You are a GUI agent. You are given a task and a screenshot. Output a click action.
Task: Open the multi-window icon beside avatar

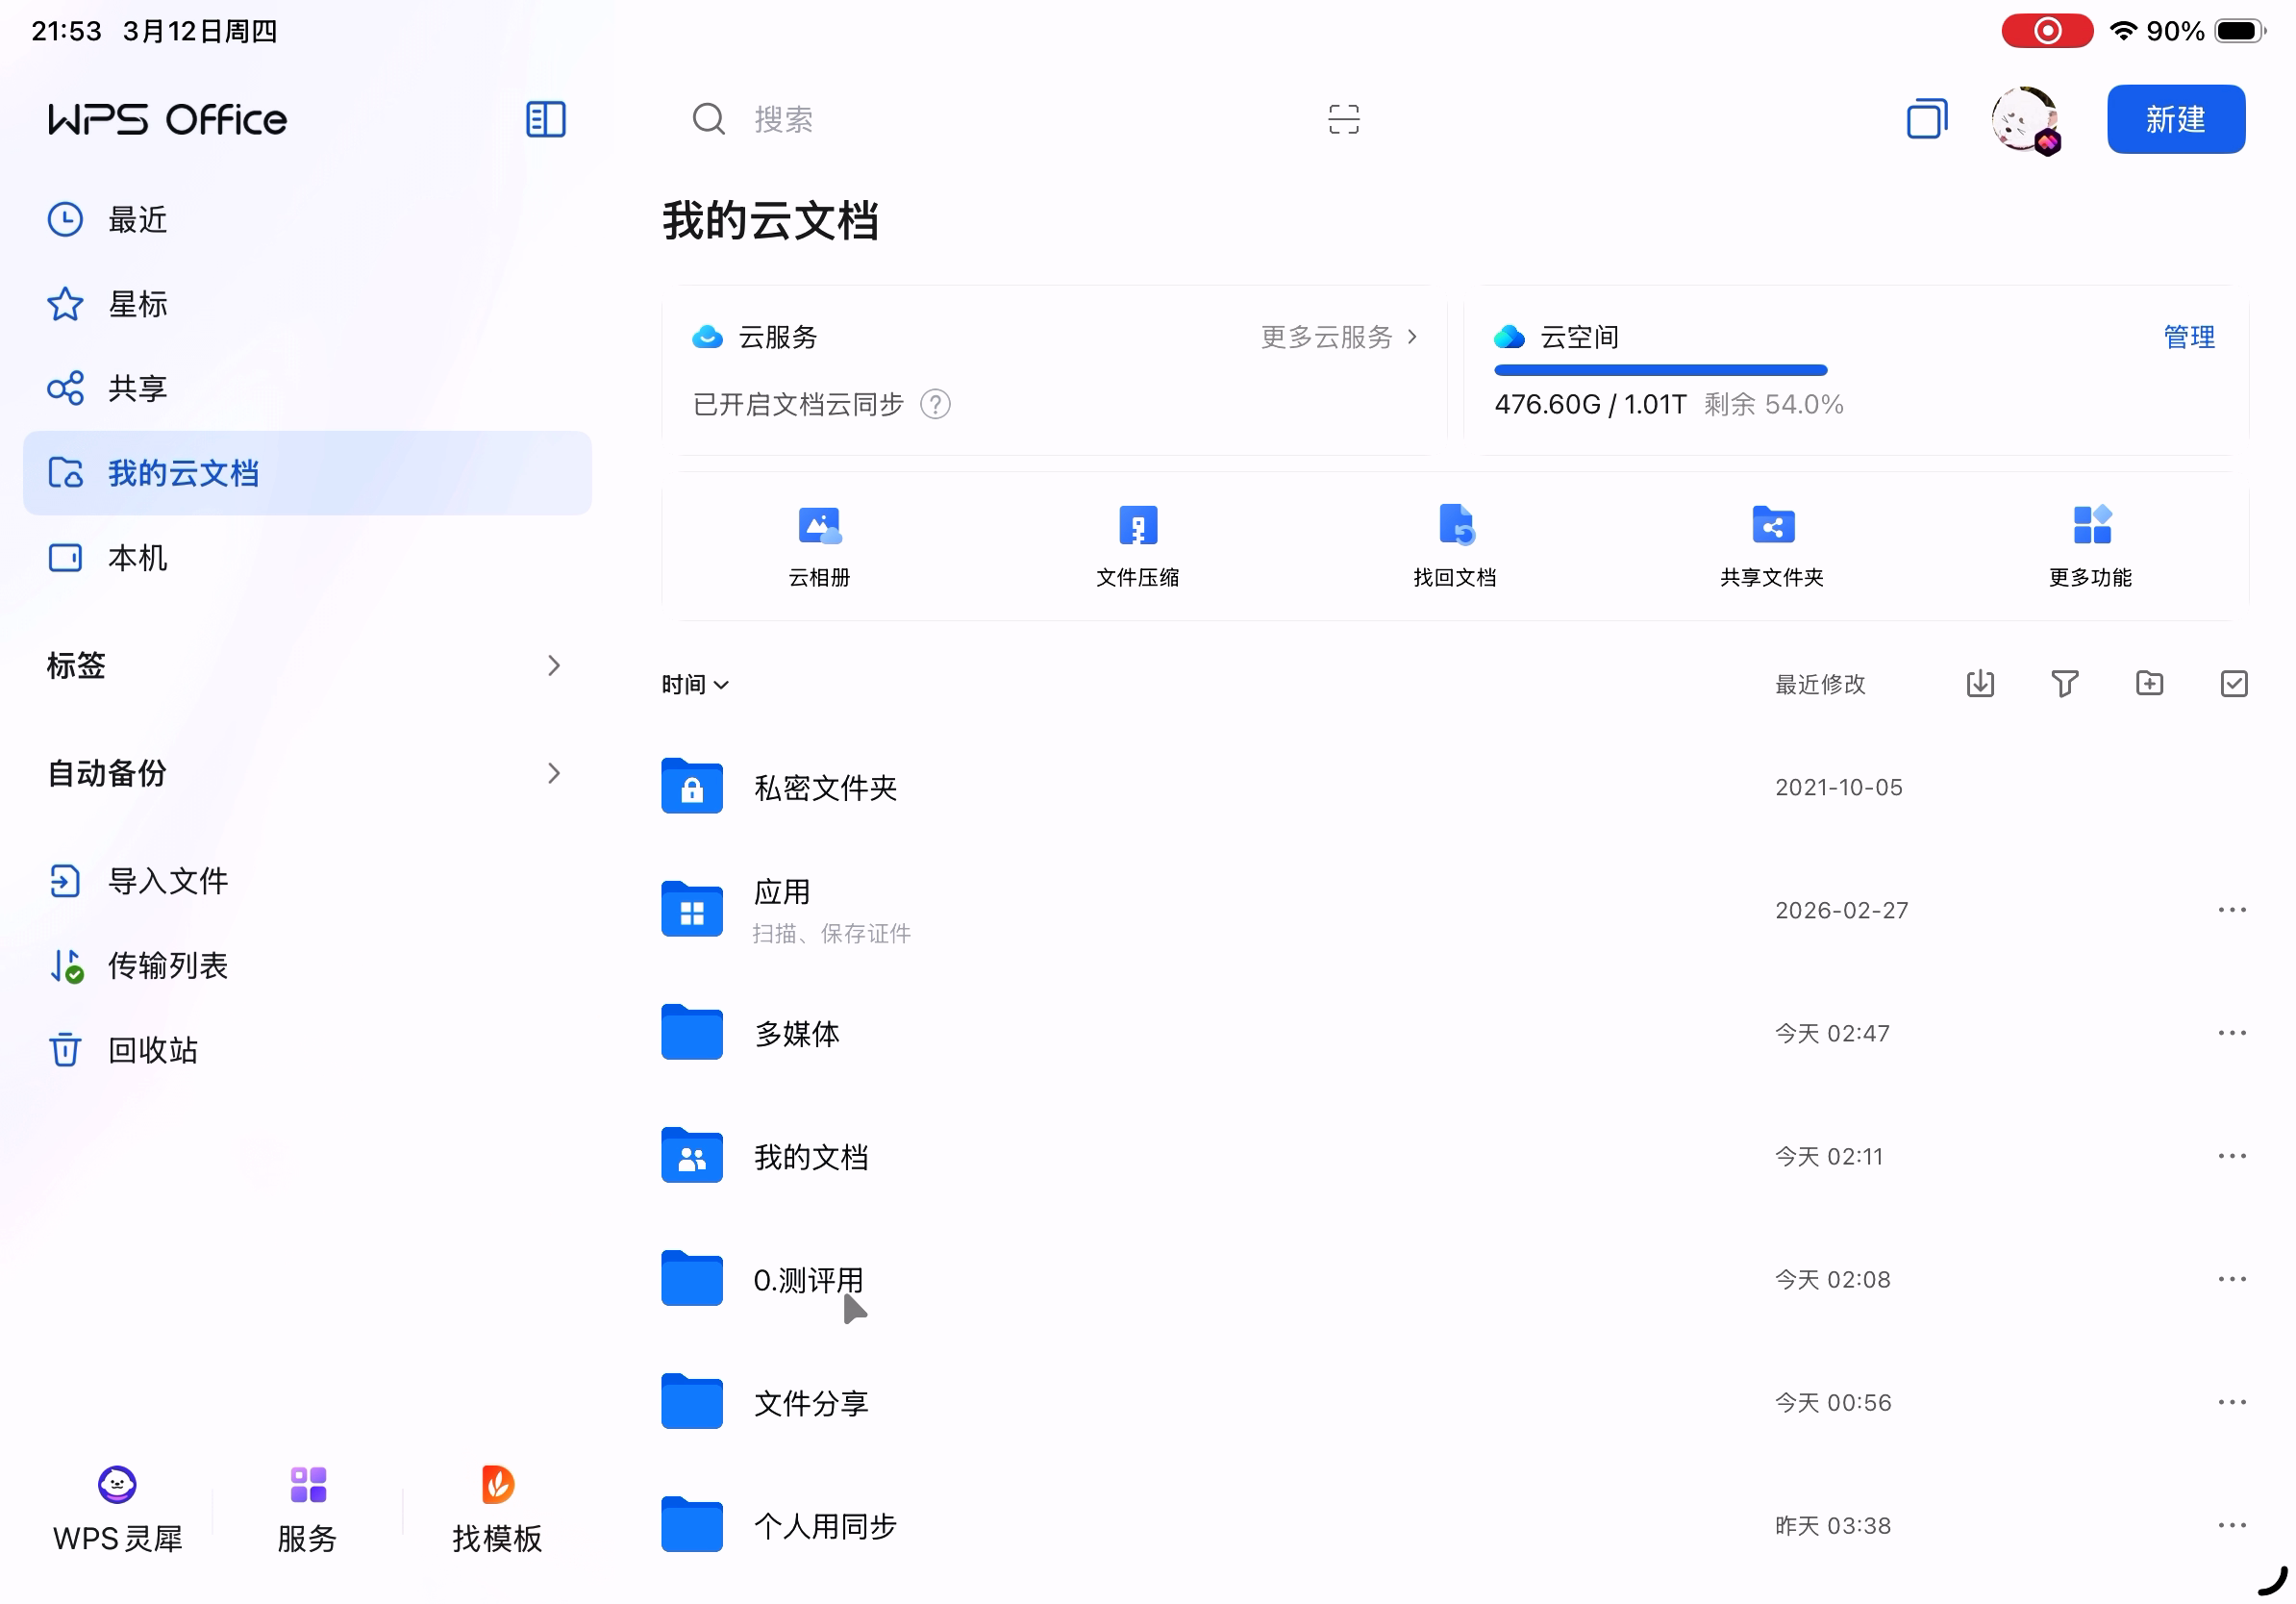click(x=1926, y=119)
